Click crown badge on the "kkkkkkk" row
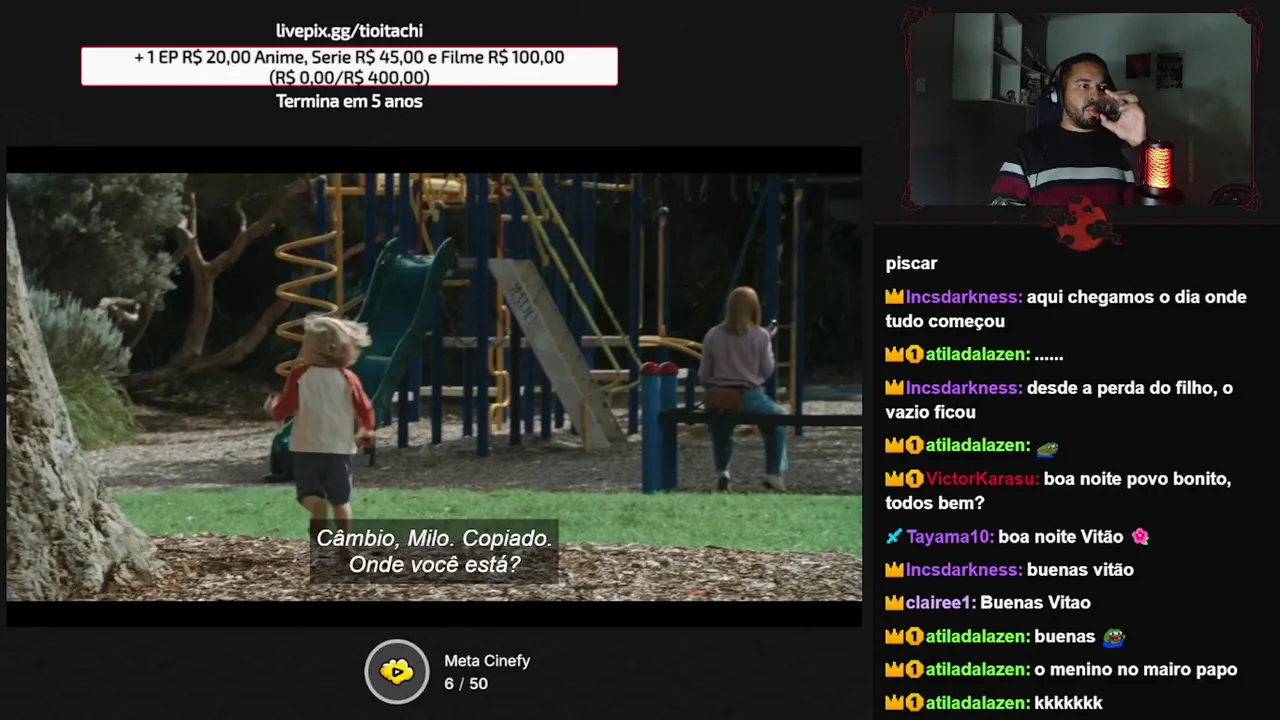 pos(894,703)
